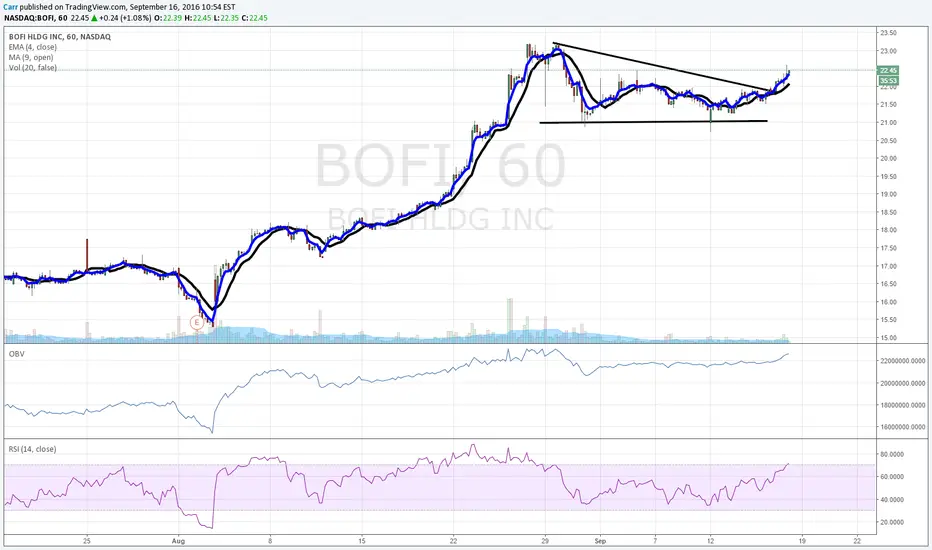This screenshot has width=932, height=550.
Task: Select the 'Vol (20, false)' indicator label
Action: point(33,68)
